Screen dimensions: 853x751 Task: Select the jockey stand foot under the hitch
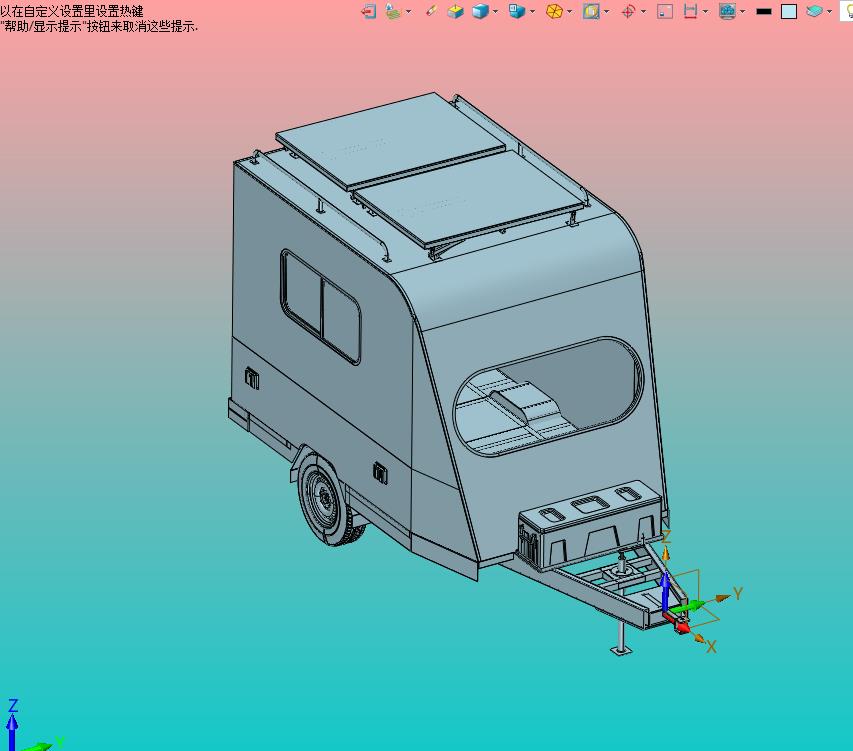pyautogui.click(x=620, y=649)
